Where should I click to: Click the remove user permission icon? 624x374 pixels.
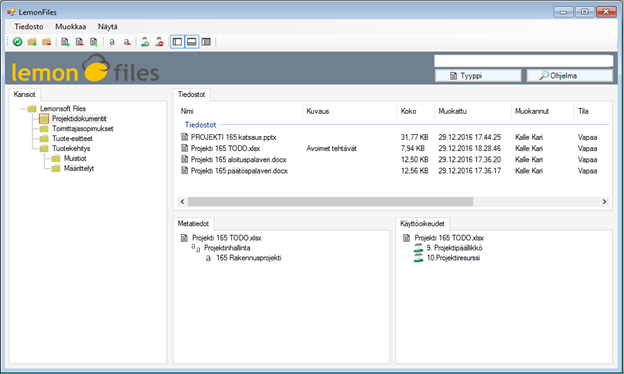tap(160, 42)
